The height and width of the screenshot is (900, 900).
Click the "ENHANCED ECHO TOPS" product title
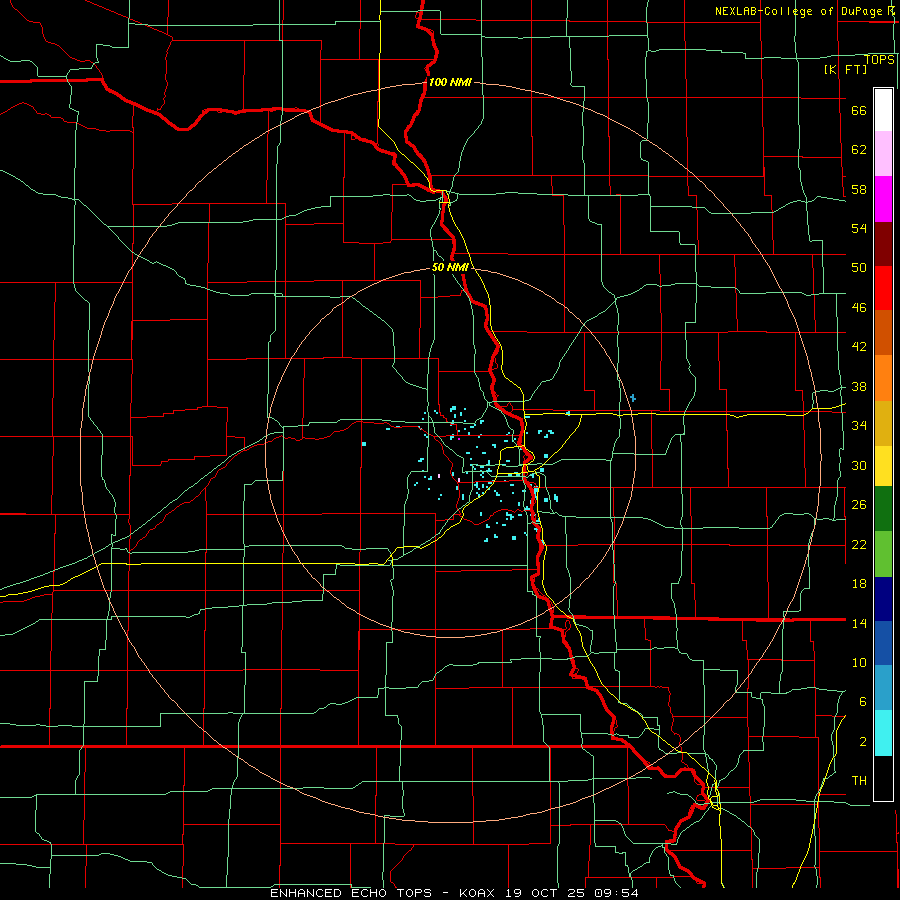[351, 893]
